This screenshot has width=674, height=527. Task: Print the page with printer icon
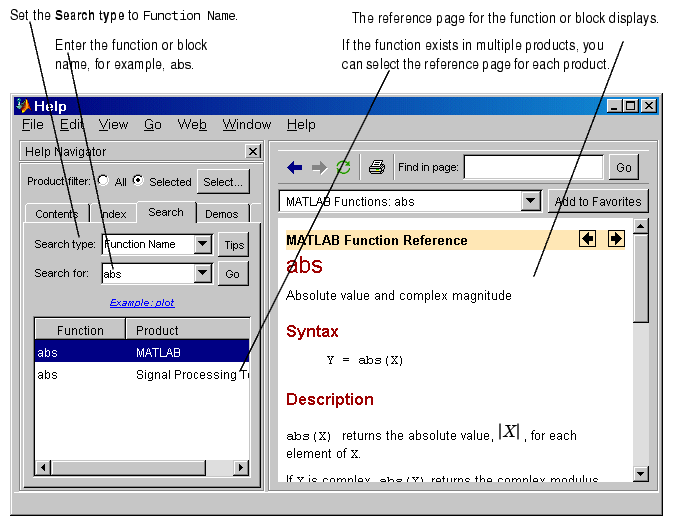[x=377, y=167]
